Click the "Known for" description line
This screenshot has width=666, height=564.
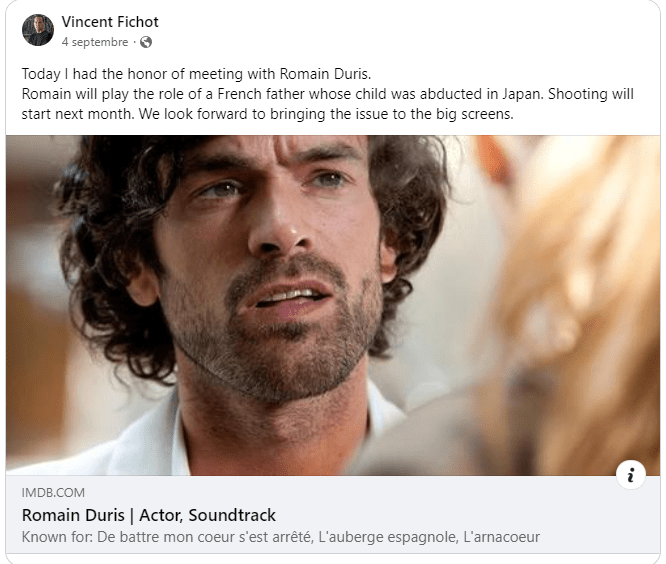[x=281, y=537]
